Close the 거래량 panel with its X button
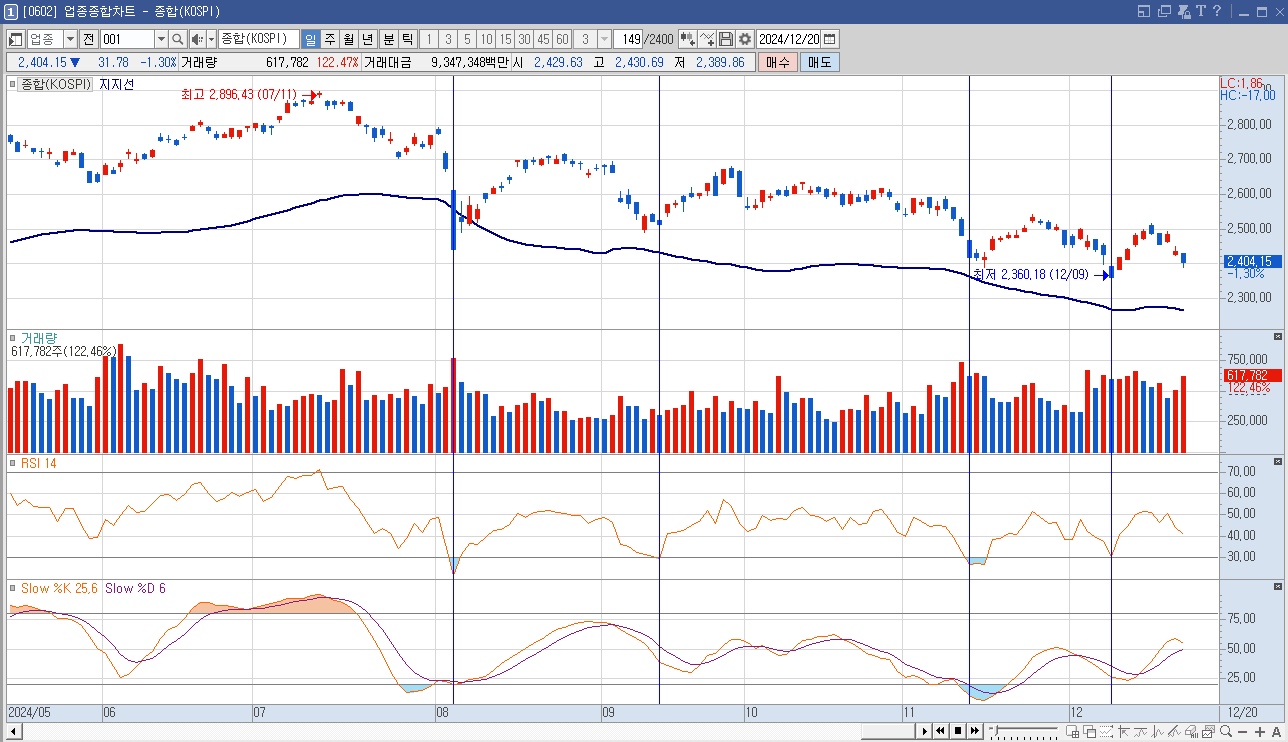Viewport: 1288px width, 742px height. [1277, 336]
